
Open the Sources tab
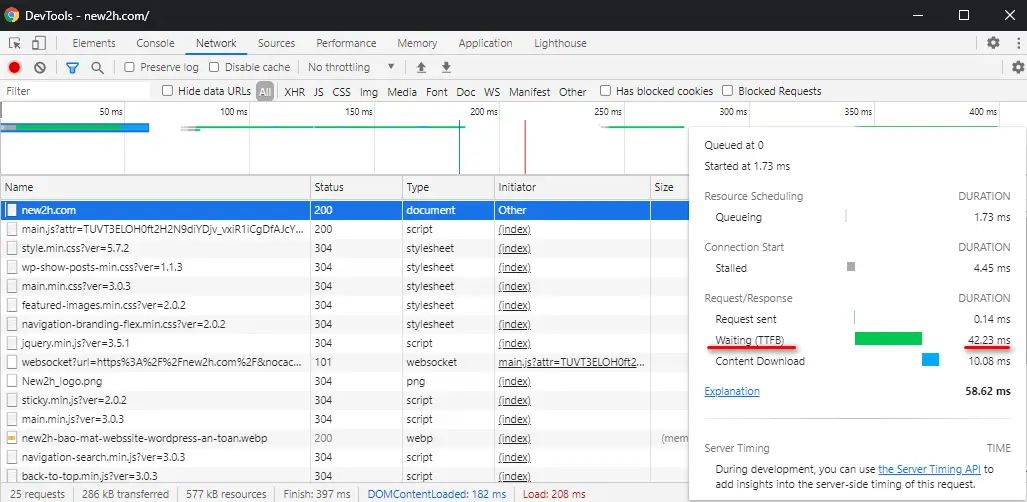click(x=276, y=43)
